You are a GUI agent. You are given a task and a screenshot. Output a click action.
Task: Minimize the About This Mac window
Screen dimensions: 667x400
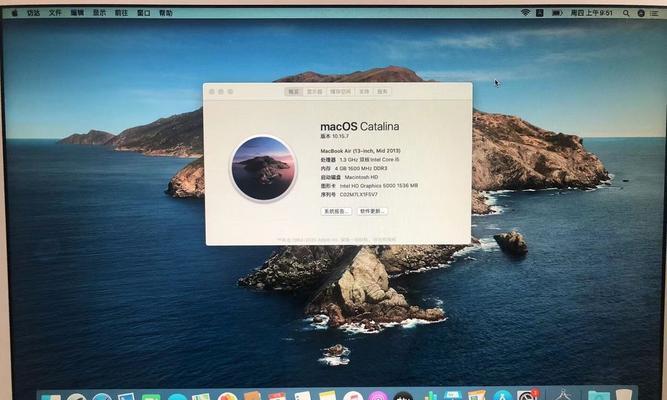click(221, 91)
